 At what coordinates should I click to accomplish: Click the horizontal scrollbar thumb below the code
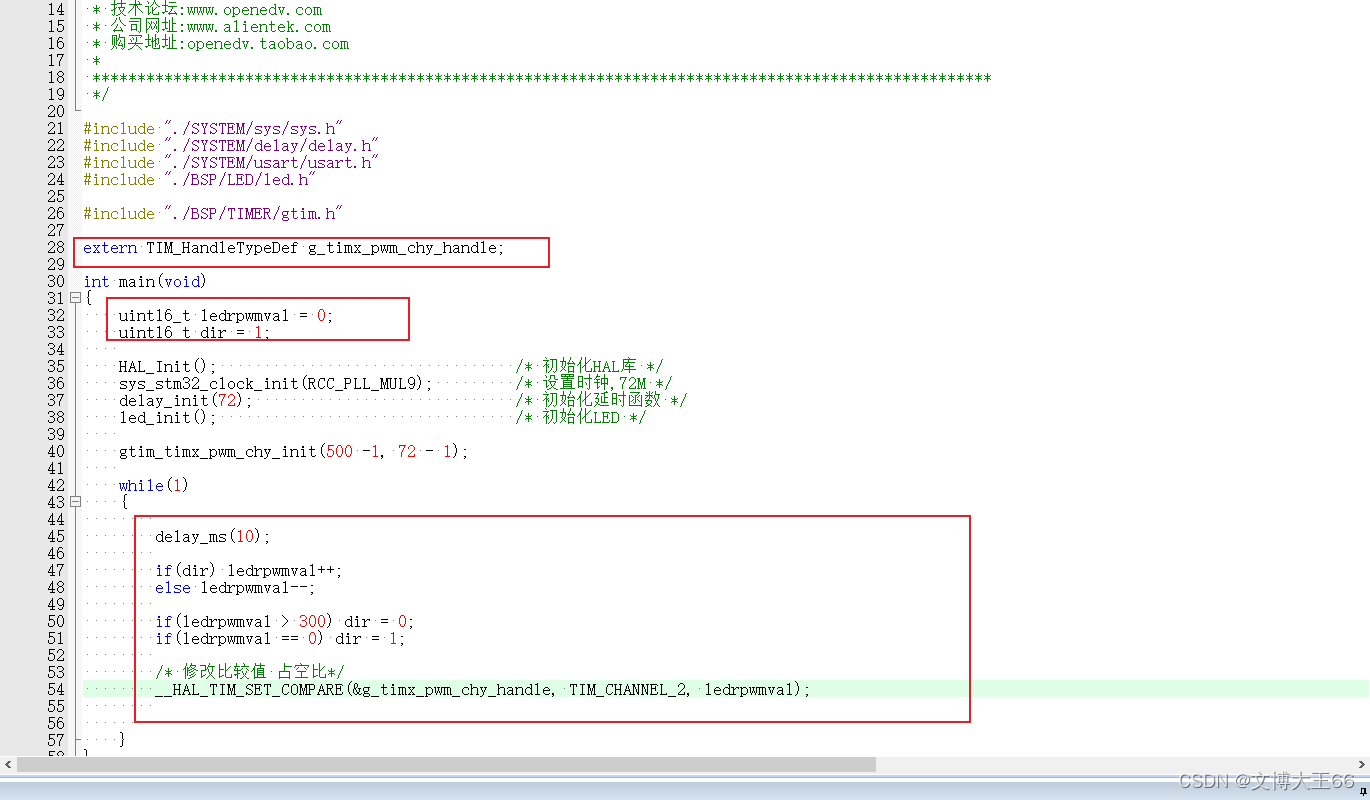[x=446, y=764]
